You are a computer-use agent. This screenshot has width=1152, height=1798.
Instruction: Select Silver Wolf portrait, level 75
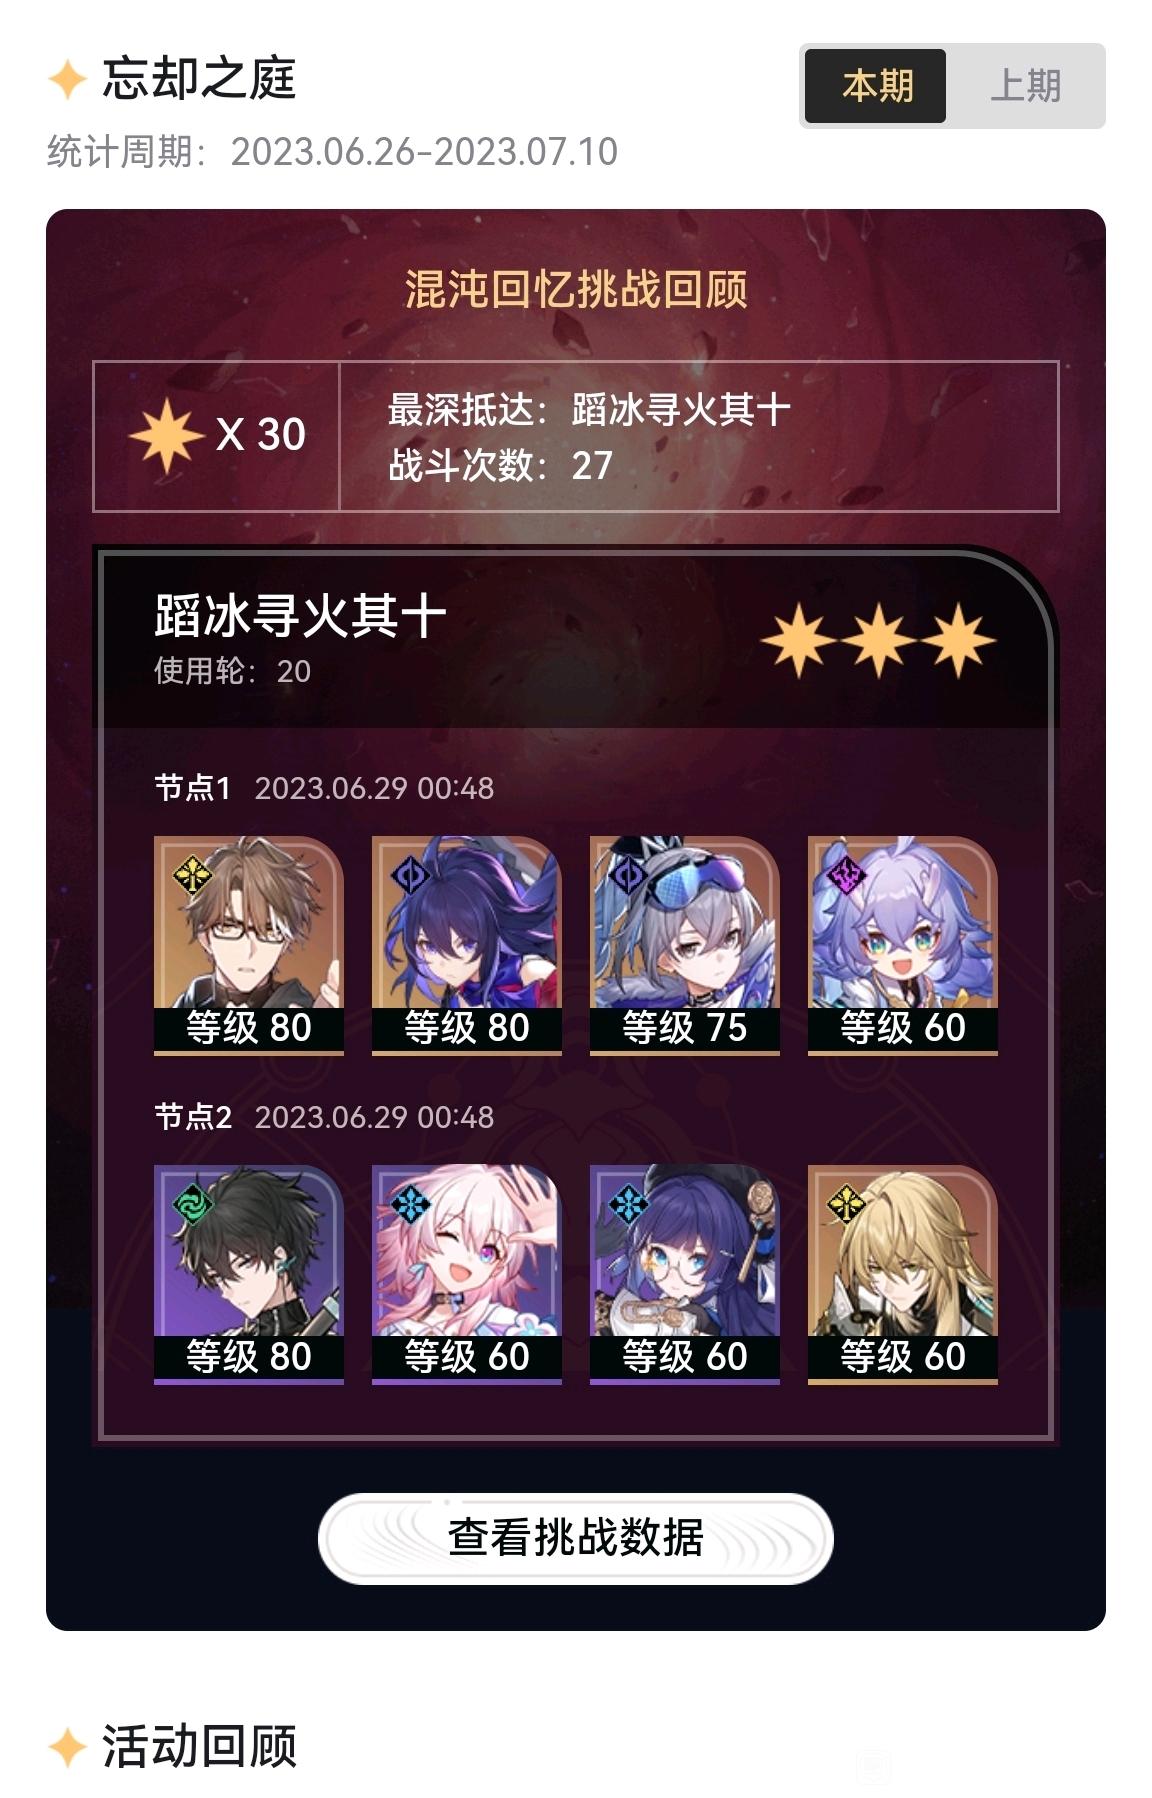point(685,945)
